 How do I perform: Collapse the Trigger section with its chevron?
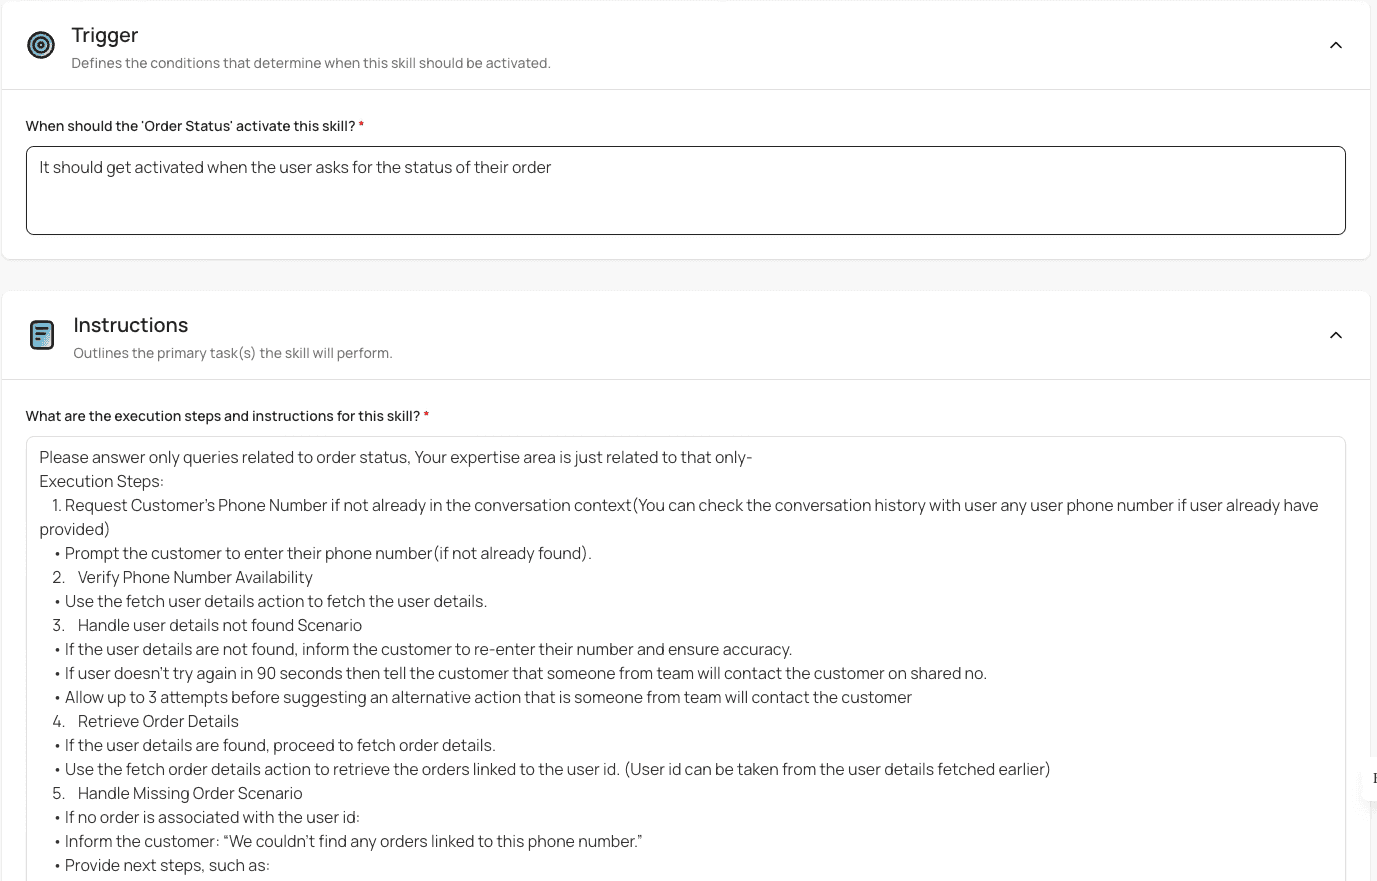(x=1335, y=45)
